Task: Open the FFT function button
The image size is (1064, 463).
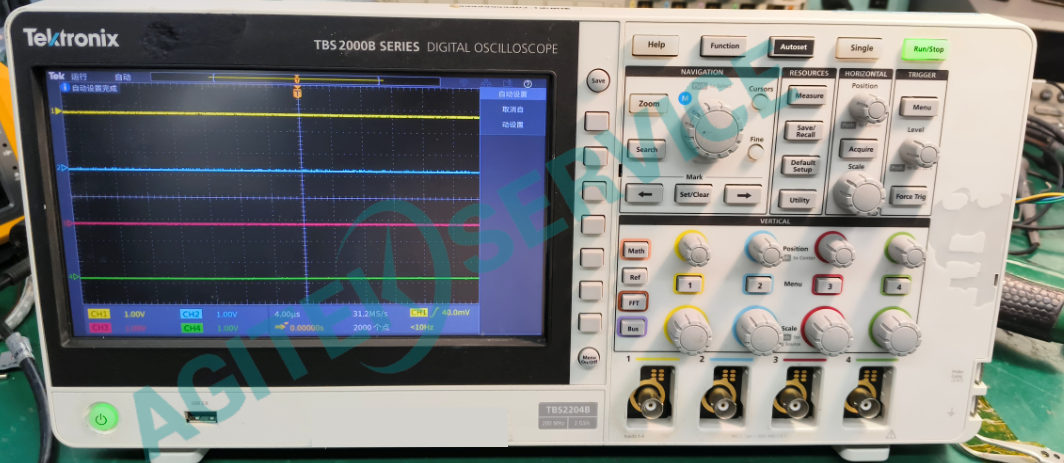Action: [x=633, y=301]
